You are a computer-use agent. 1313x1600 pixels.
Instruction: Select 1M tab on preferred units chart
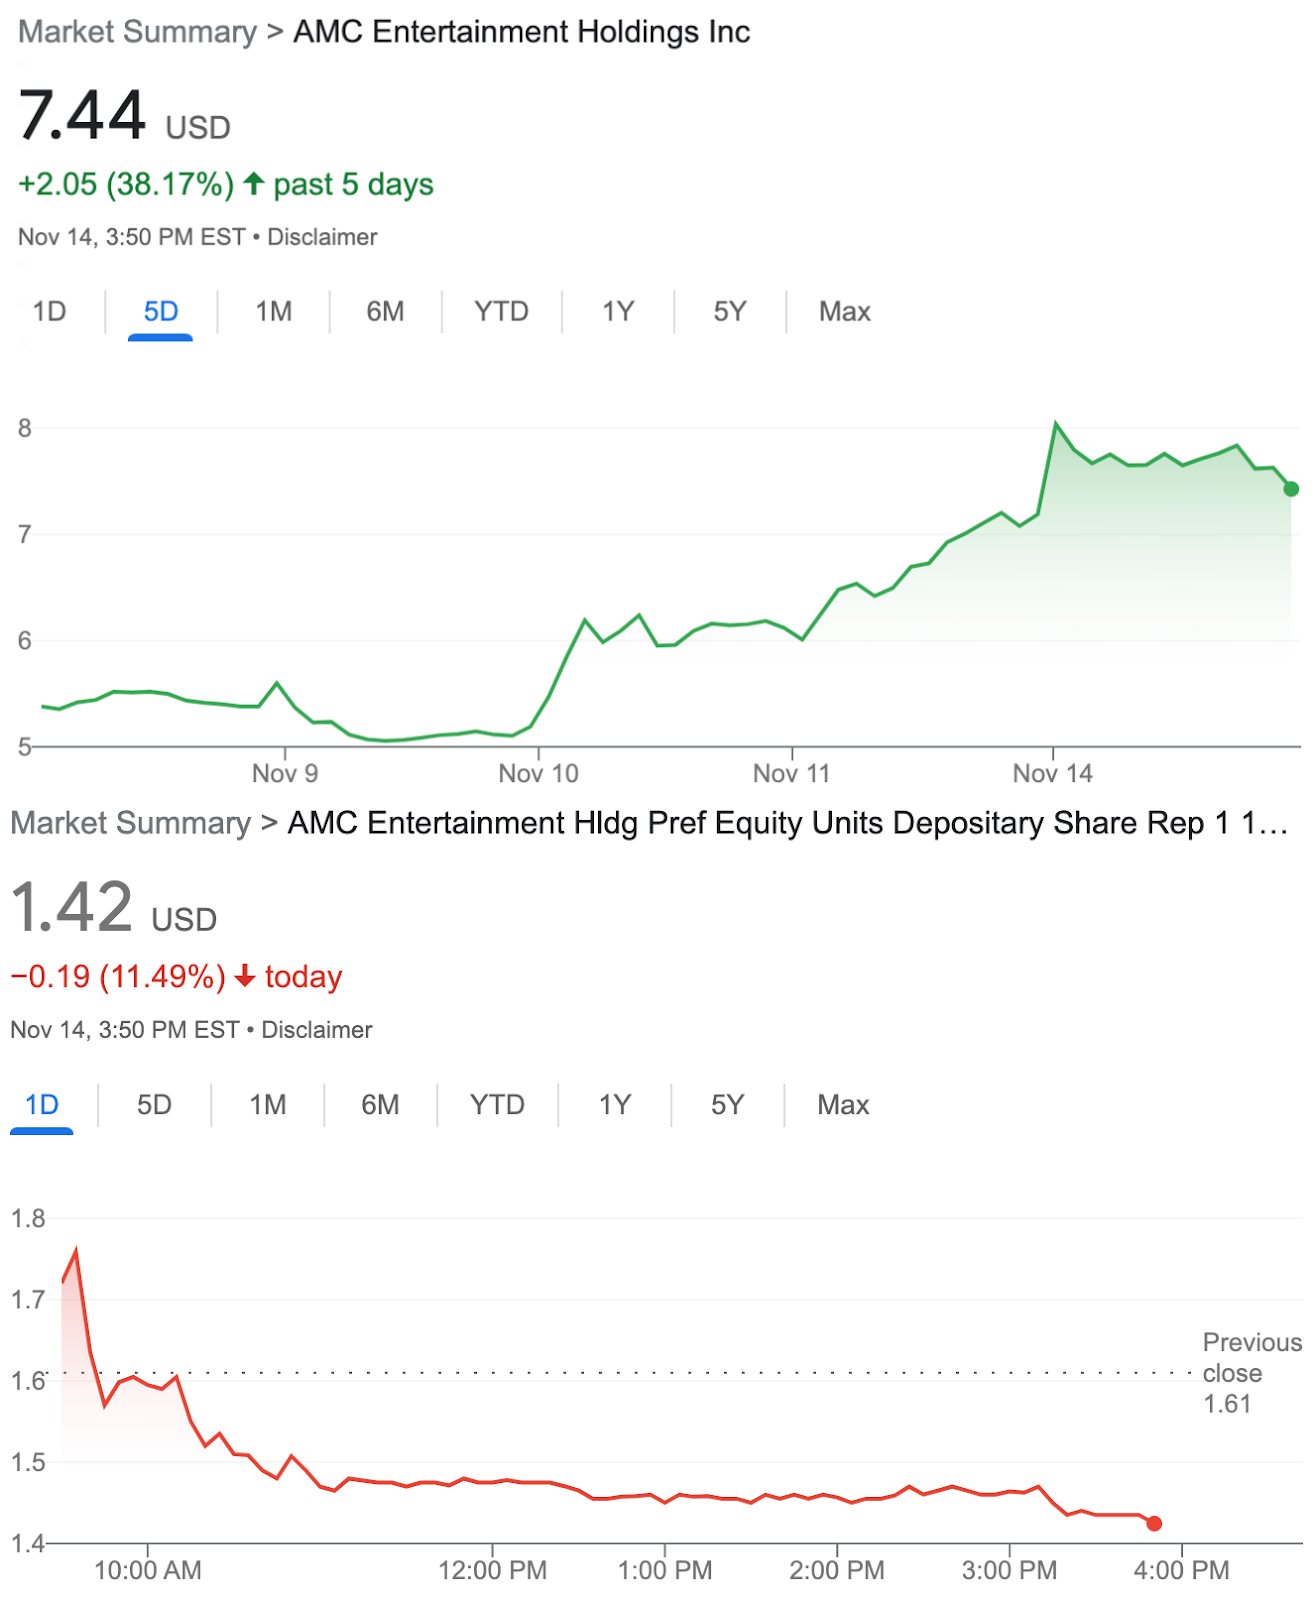click(x=267, y=1105)
